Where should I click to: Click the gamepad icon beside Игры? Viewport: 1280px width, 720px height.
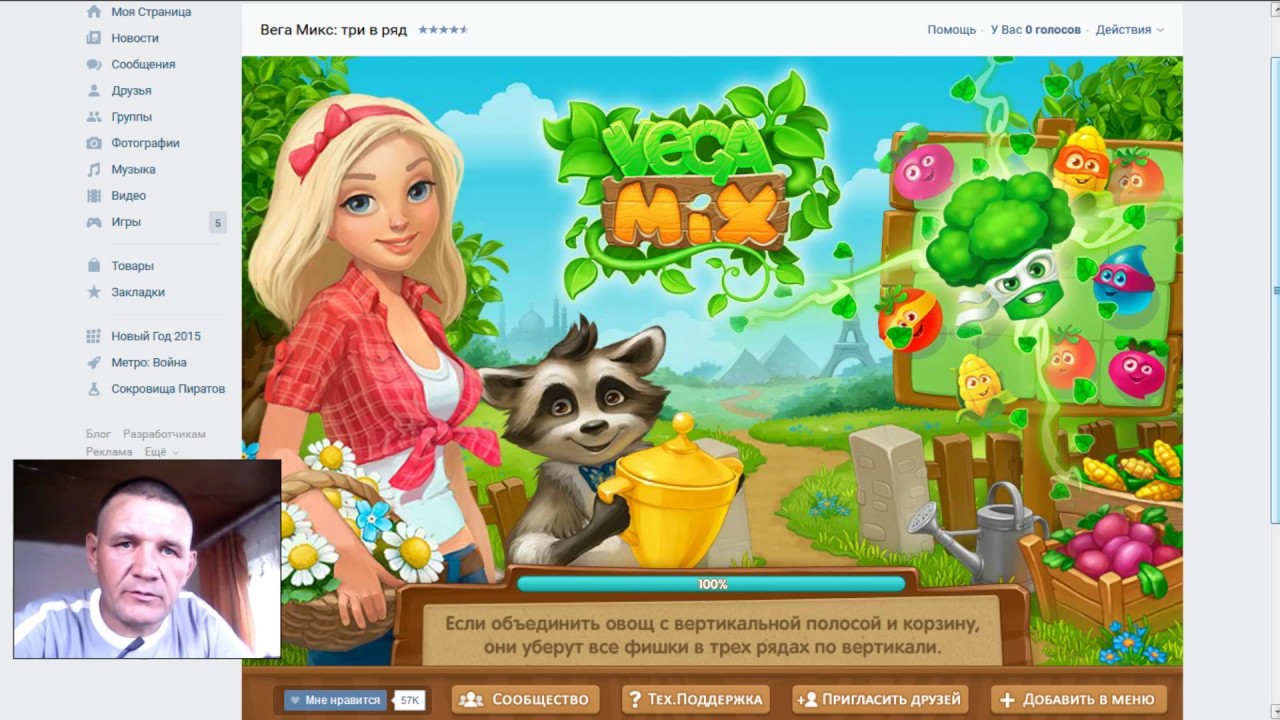[94, 222]
